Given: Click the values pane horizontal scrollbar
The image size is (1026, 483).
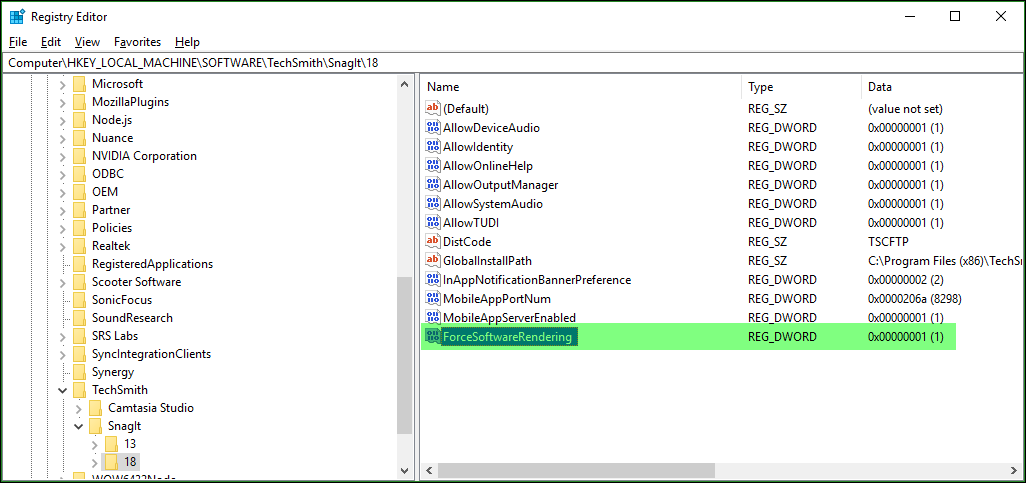Looking at the screenshot, I should point(700,470).
